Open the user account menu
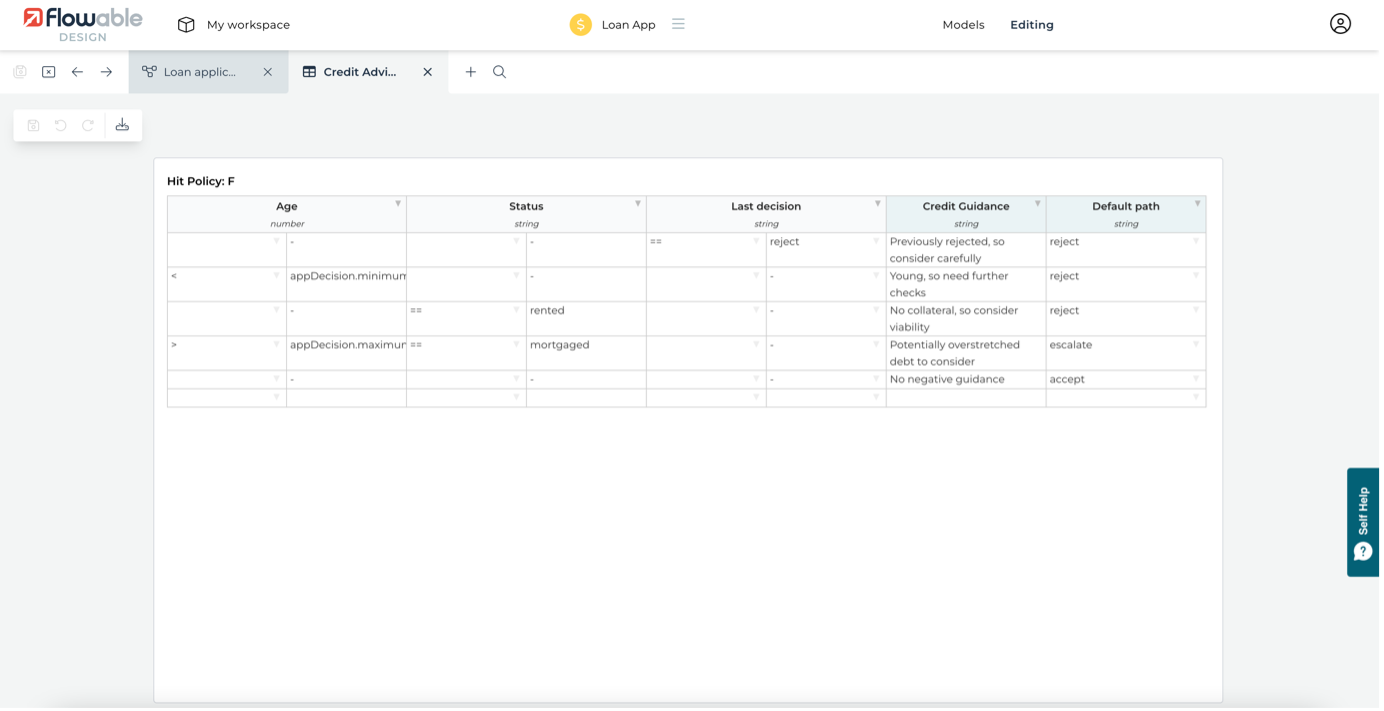 1340,24
